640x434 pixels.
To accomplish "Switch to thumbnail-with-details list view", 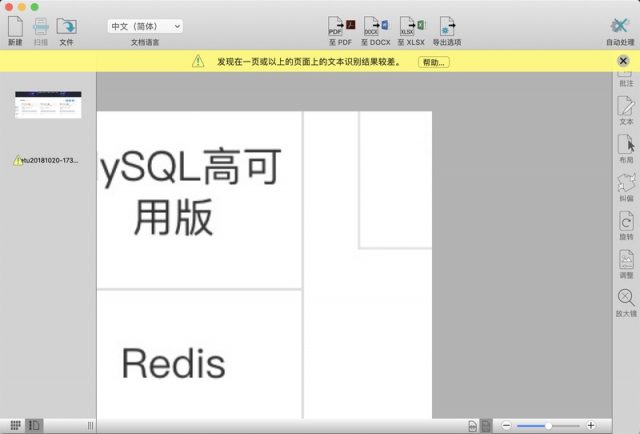I will point(34,425).
